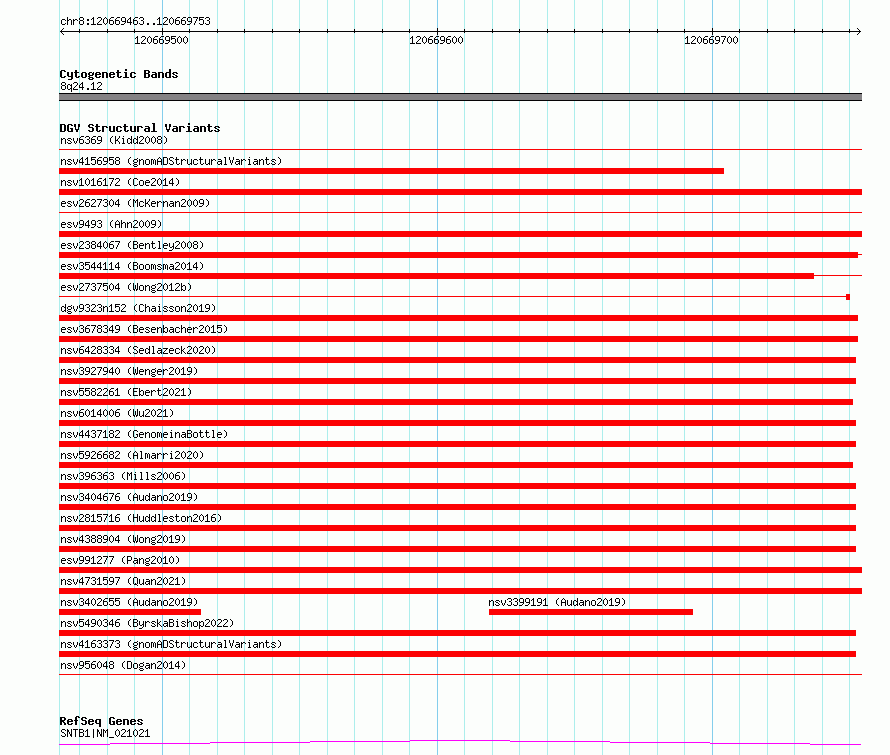Screen dimensions: 890x755
Task: Select the nsv5490346 (ByrskaBishop2022) label
Action: (147, 623)
